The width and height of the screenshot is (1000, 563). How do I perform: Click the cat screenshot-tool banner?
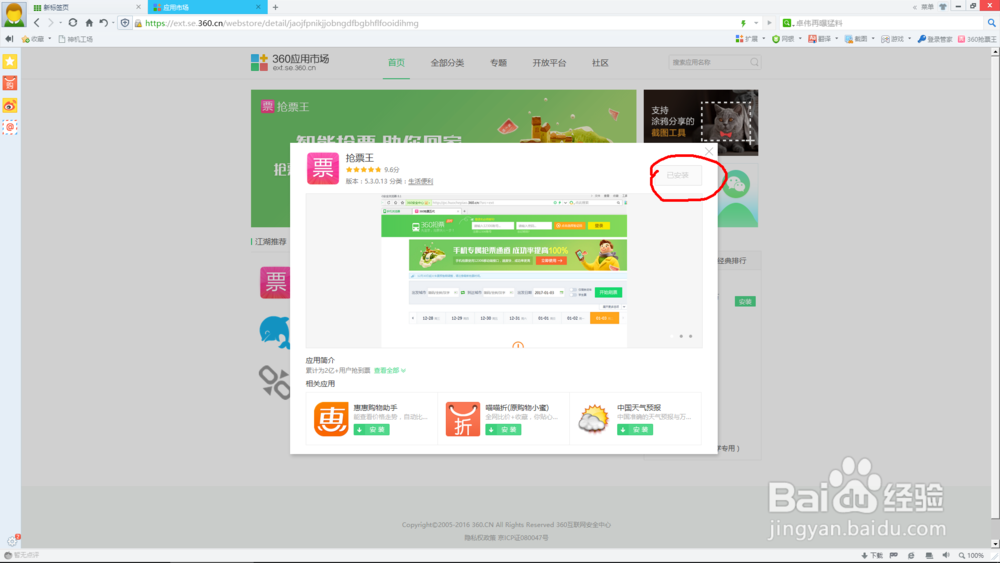tap(700, 122)
